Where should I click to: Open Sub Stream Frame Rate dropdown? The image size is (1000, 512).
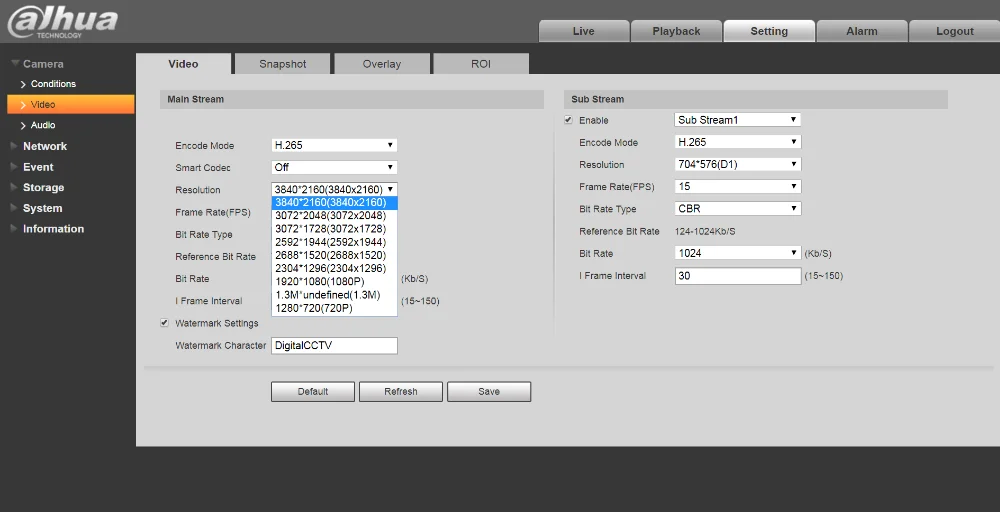tap(738, 187)
